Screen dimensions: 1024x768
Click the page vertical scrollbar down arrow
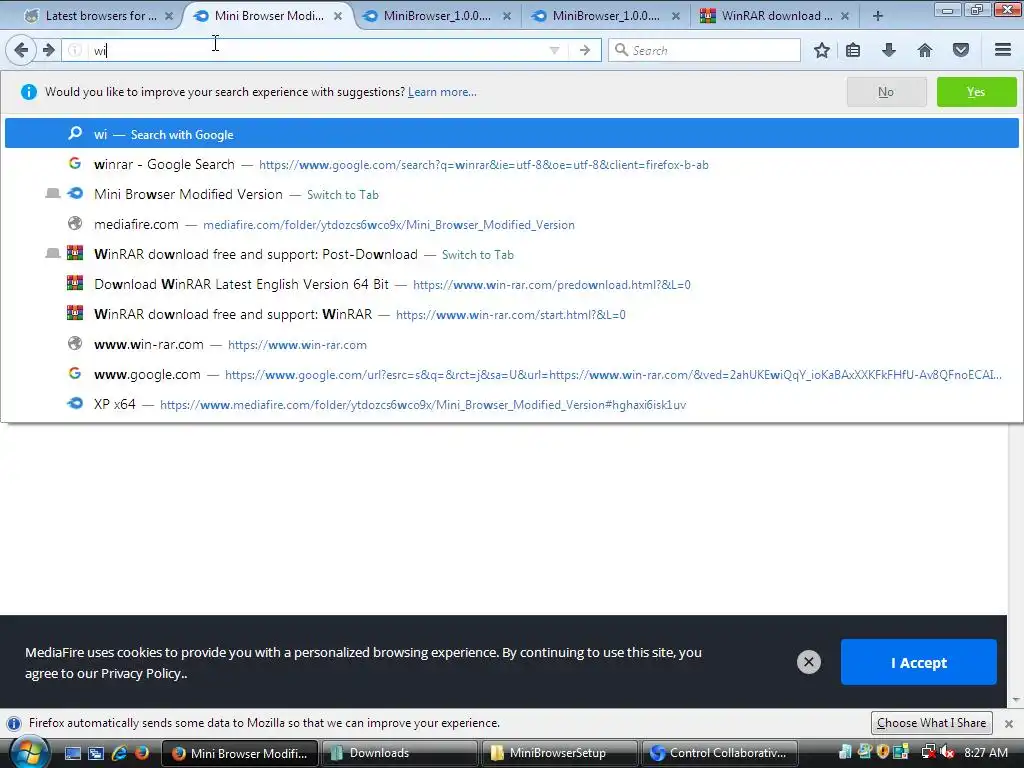coord(1016,700)
